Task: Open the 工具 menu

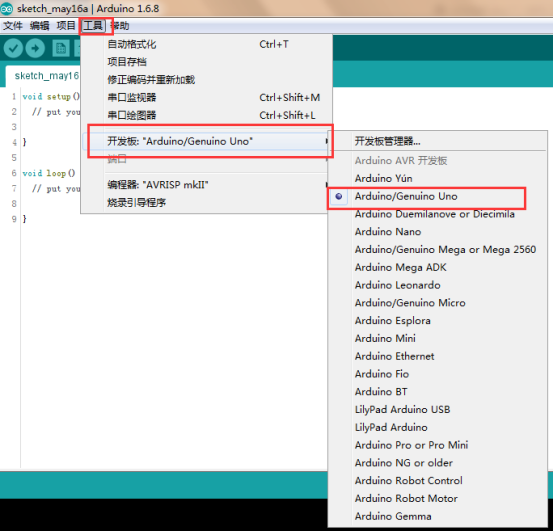Action: 93,26
